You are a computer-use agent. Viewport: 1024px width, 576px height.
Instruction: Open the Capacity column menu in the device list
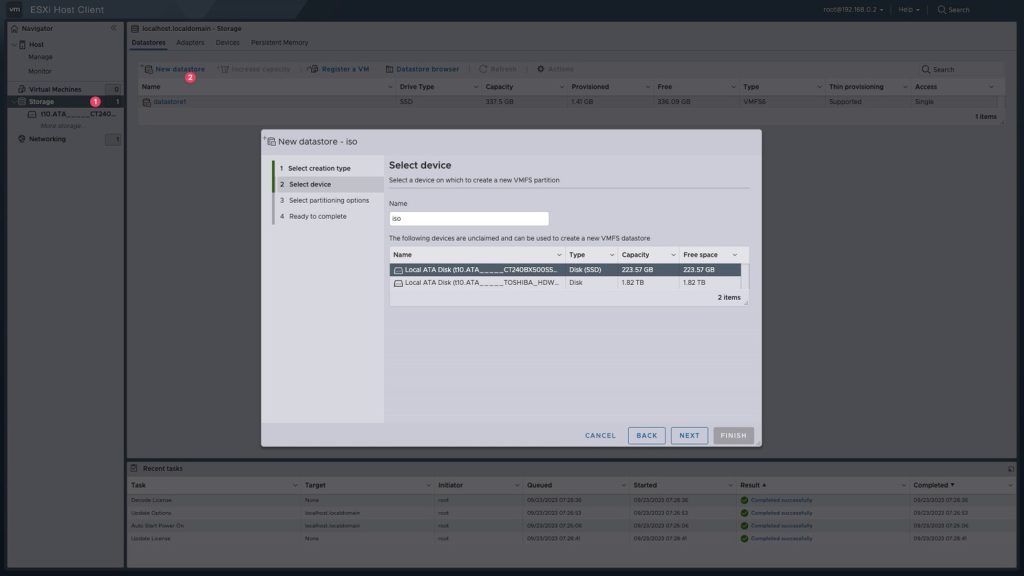(x=673, y=255)
